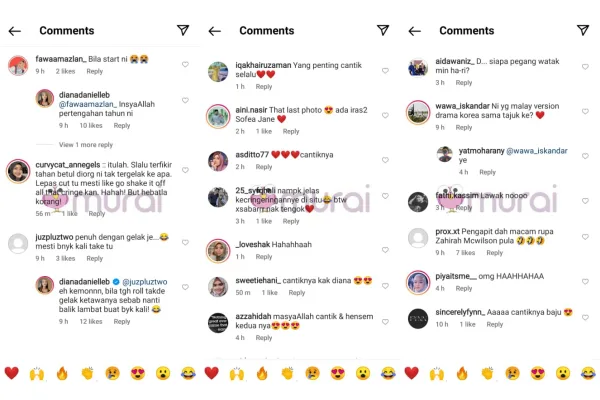Screen dimensions: 600x400
Task: Like aini.nasir's comment about Sofea Jane
Action: pyautogui.click(x=385, y=115)
